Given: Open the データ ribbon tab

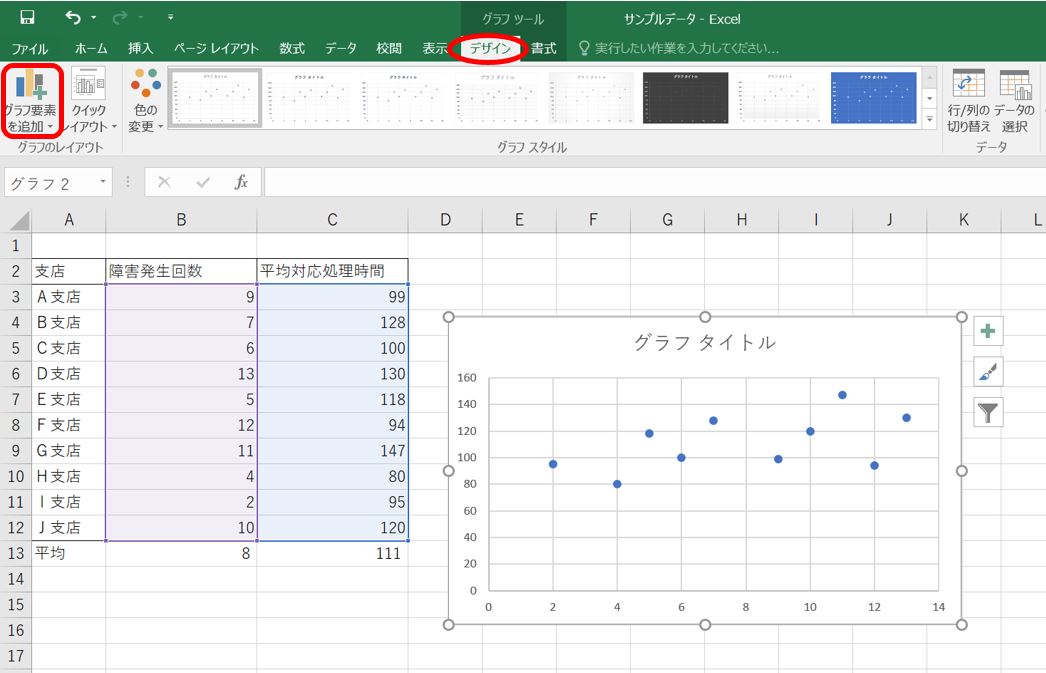Looking at the screenshot, I should tap(340, 48).
